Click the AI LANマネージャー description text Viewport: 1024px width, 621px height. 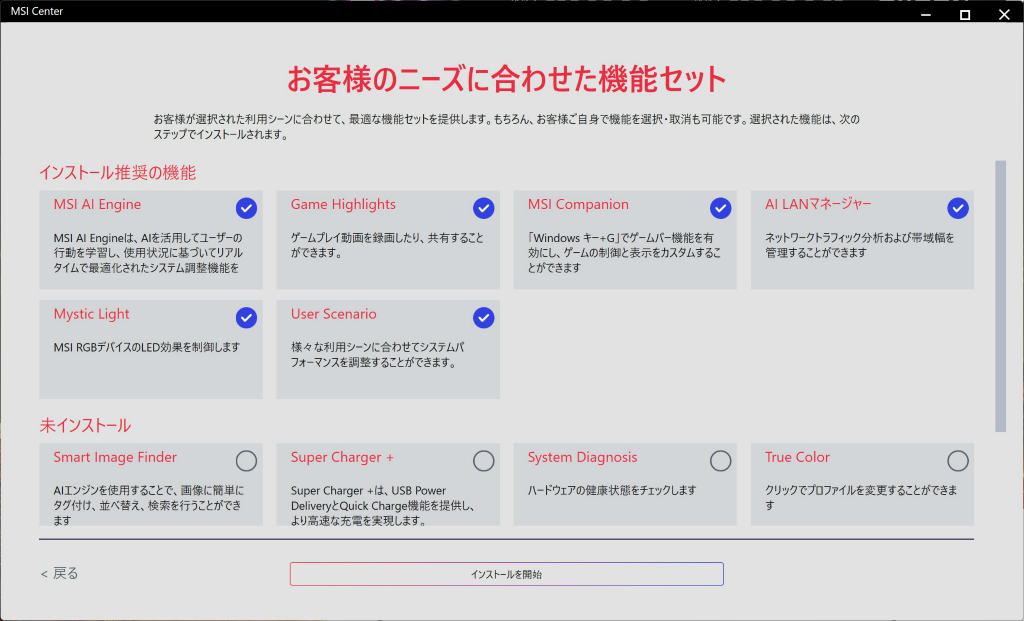[x=859, y=245]
